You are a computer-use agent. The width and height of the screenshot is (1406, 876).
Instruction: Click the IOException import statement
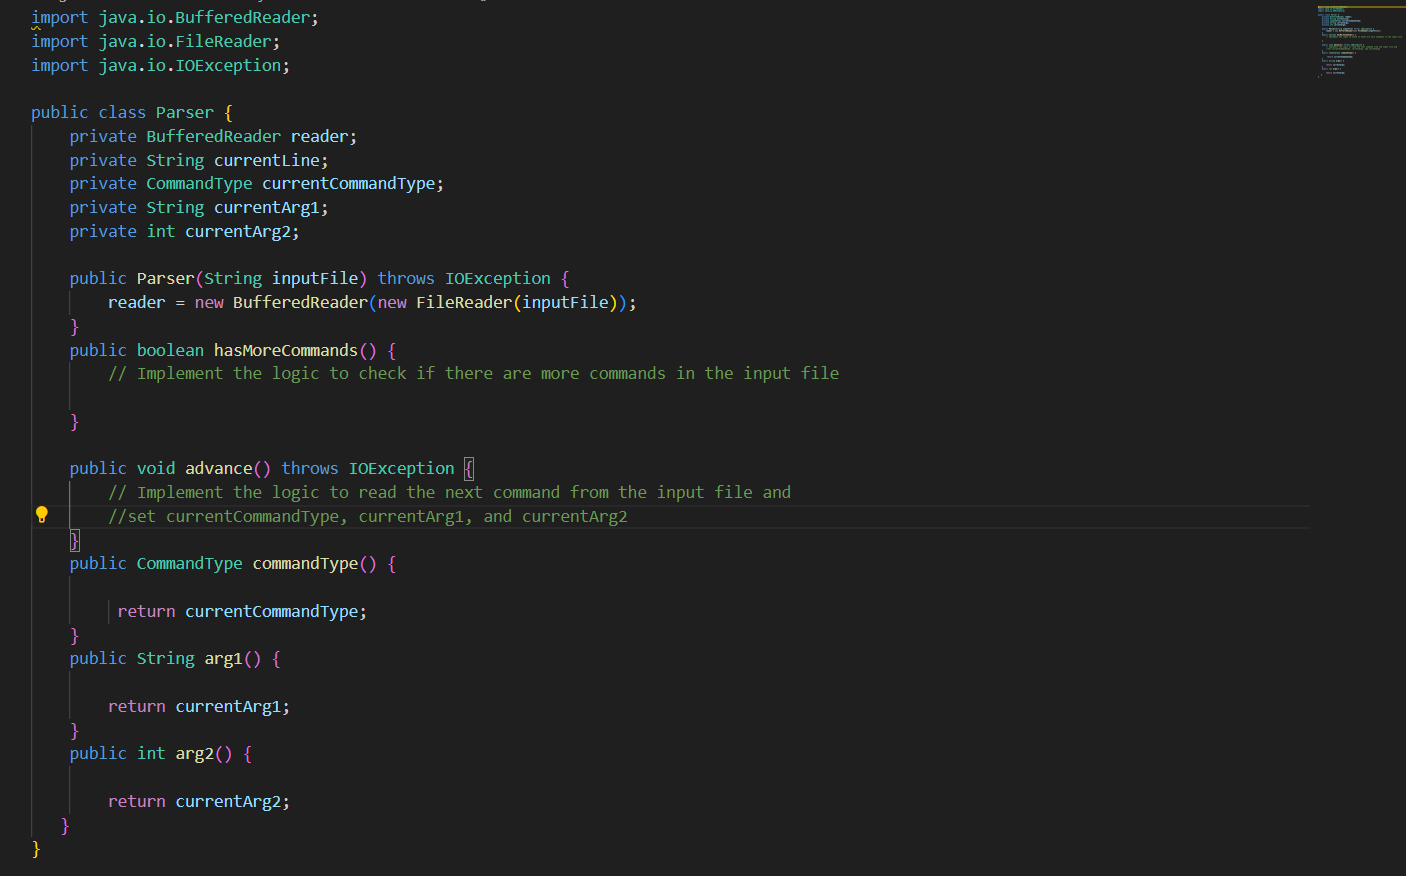165,64
